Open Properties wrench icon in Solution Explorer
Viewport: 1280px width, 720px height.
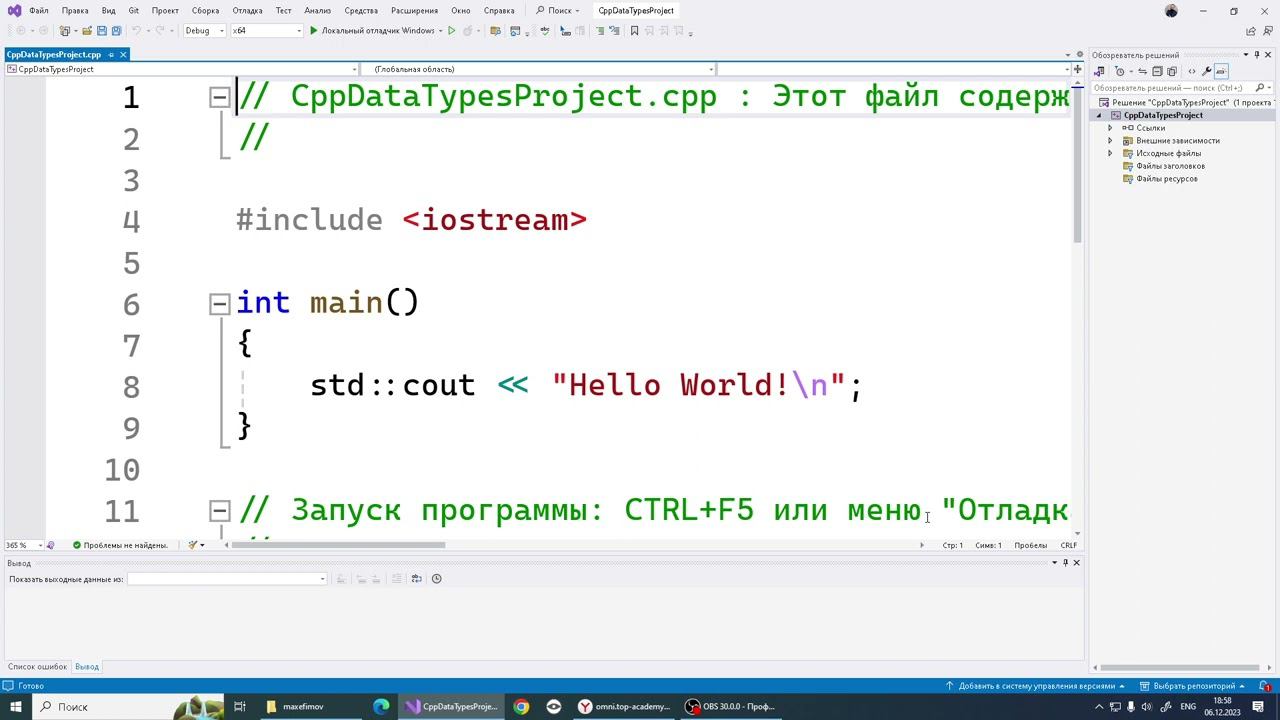pos(1206,72)
